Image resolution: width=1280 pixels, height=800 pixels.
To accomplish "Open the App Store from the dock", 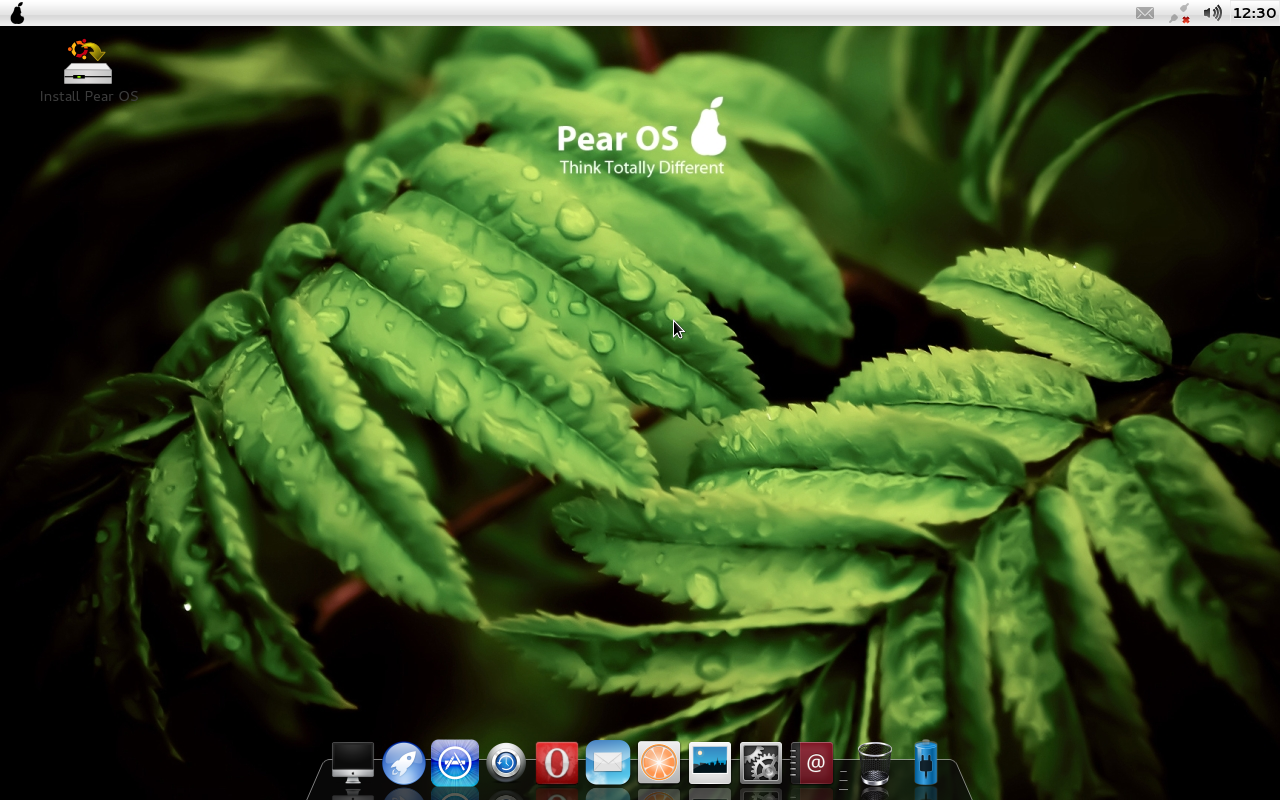I will (x=455, y=763).
